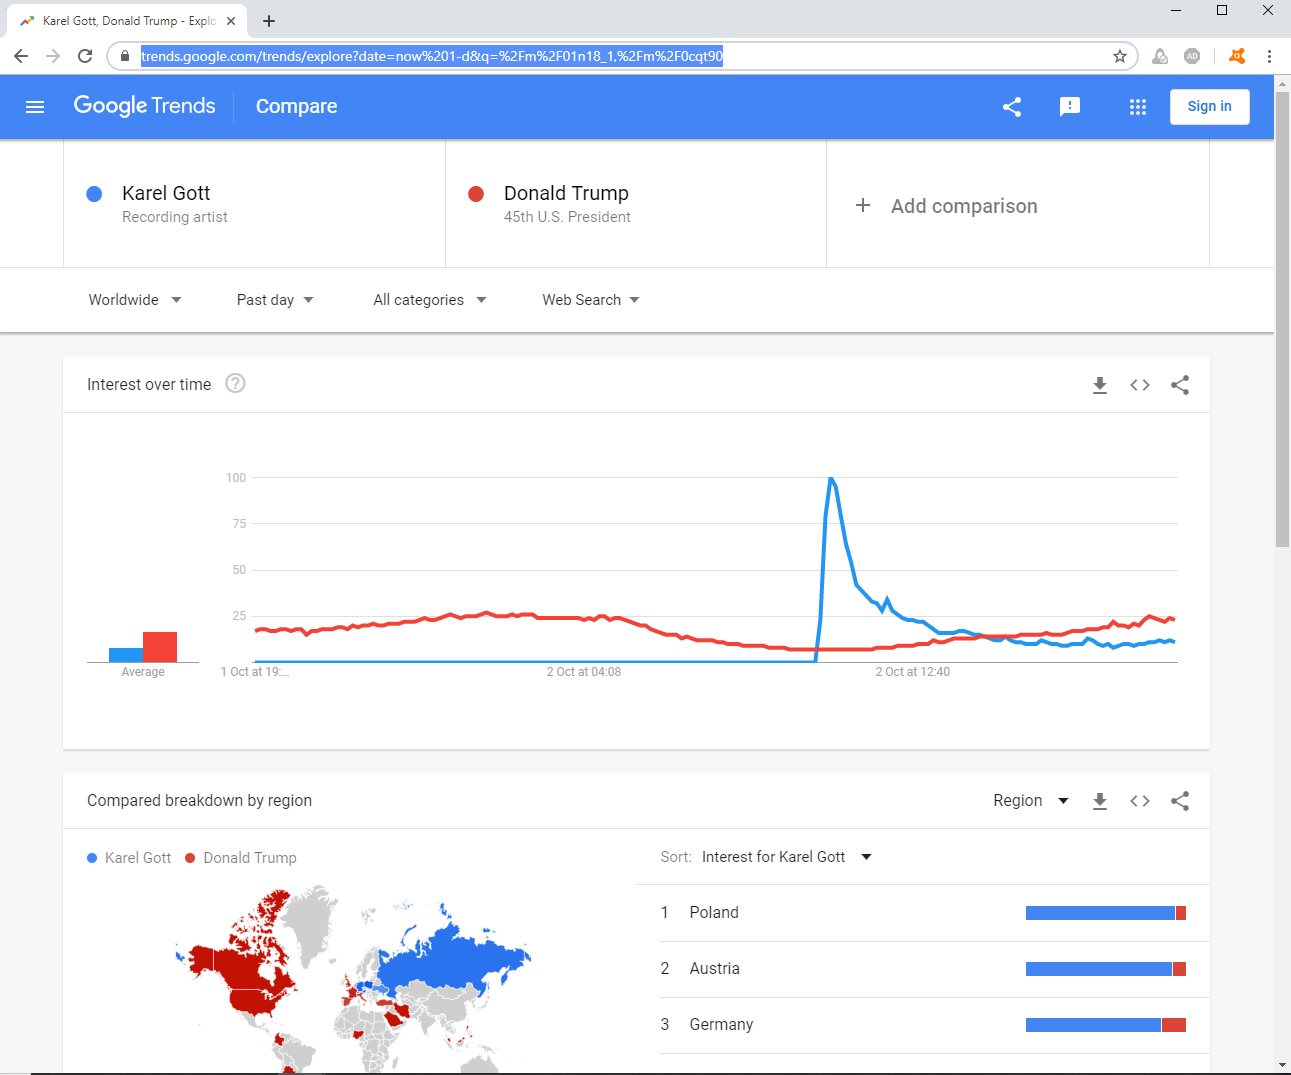Click the scrollbar down arrow
Screen dimensions: 1291x1075
[x=1283, y=1066]
